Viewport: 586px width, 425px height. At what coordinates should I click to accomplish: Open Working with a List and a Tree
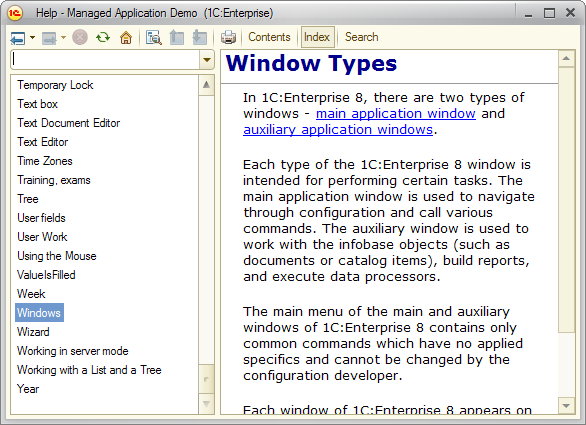89,370
